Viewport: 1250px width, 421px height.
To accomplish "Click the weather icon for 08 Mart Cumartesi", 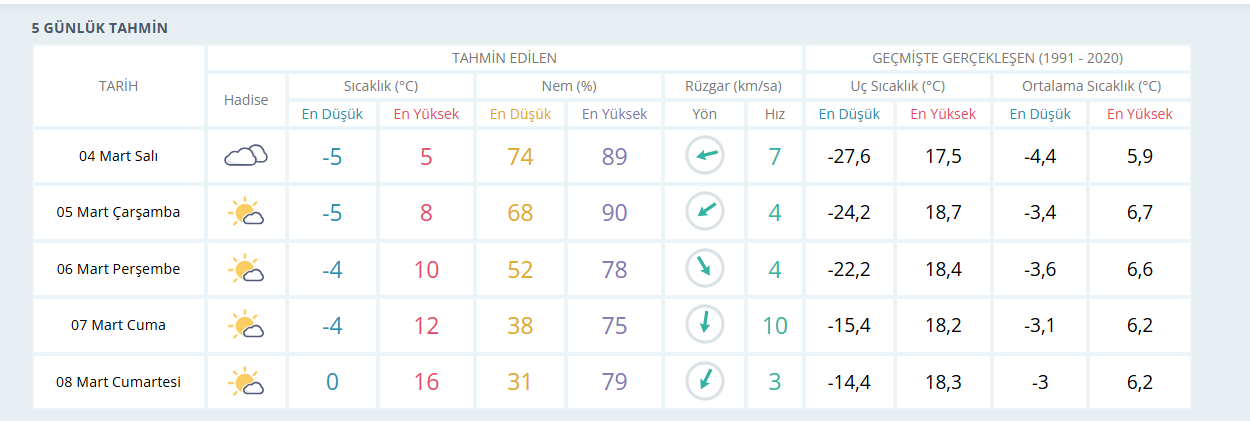I will [245, 382].
